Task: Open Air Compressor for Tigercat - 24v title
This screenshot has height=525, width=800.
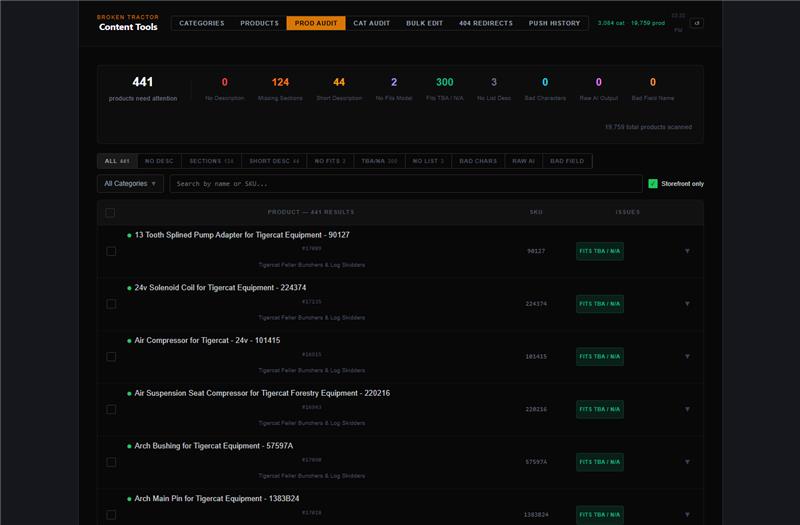Action: pos(207,340)
